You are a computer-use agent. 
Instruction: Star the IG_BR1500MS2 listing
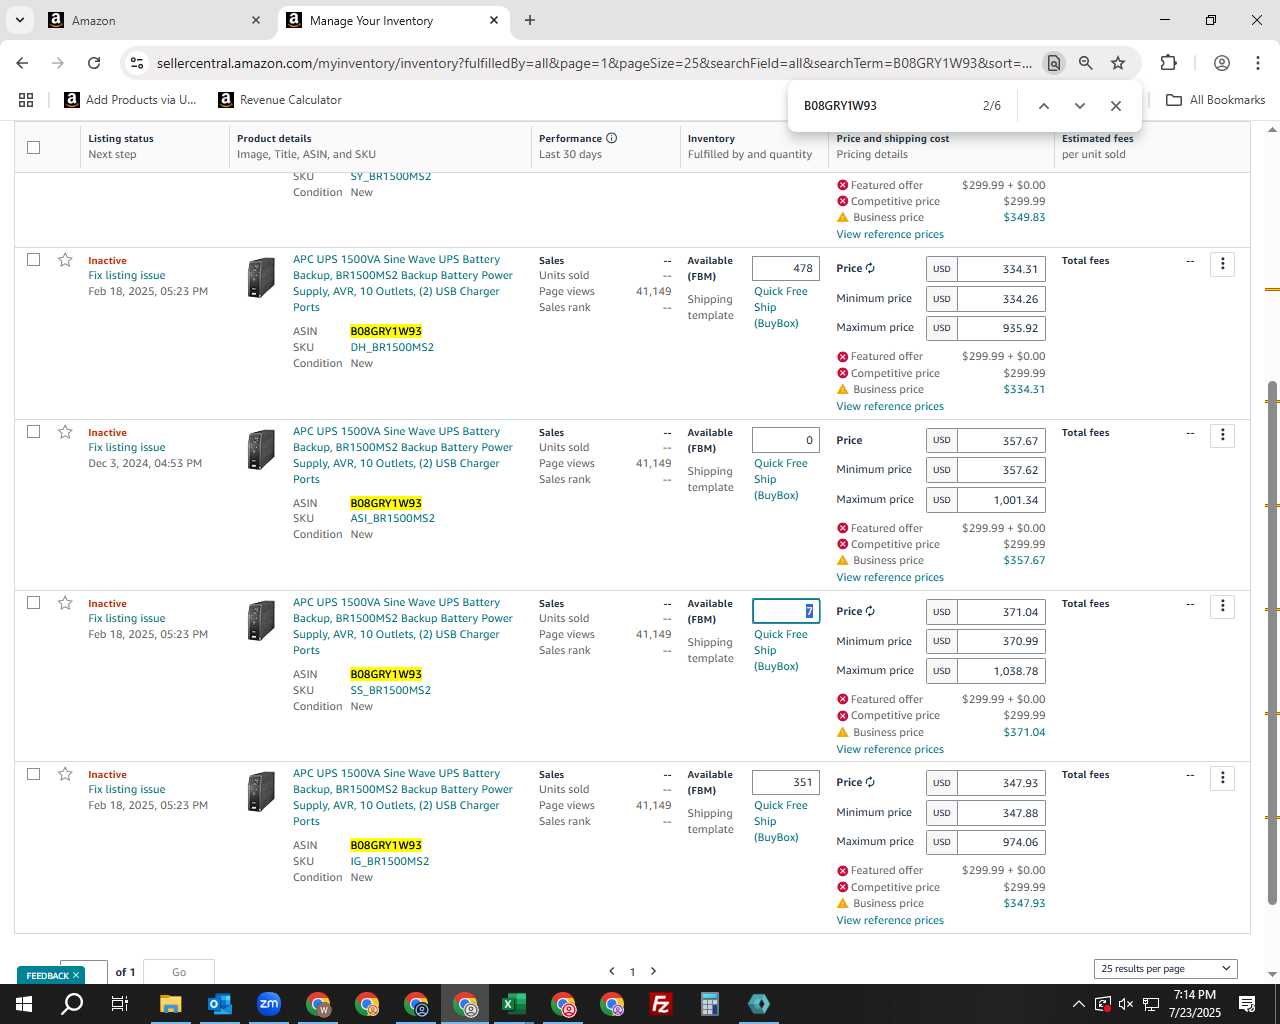point(65,774)
